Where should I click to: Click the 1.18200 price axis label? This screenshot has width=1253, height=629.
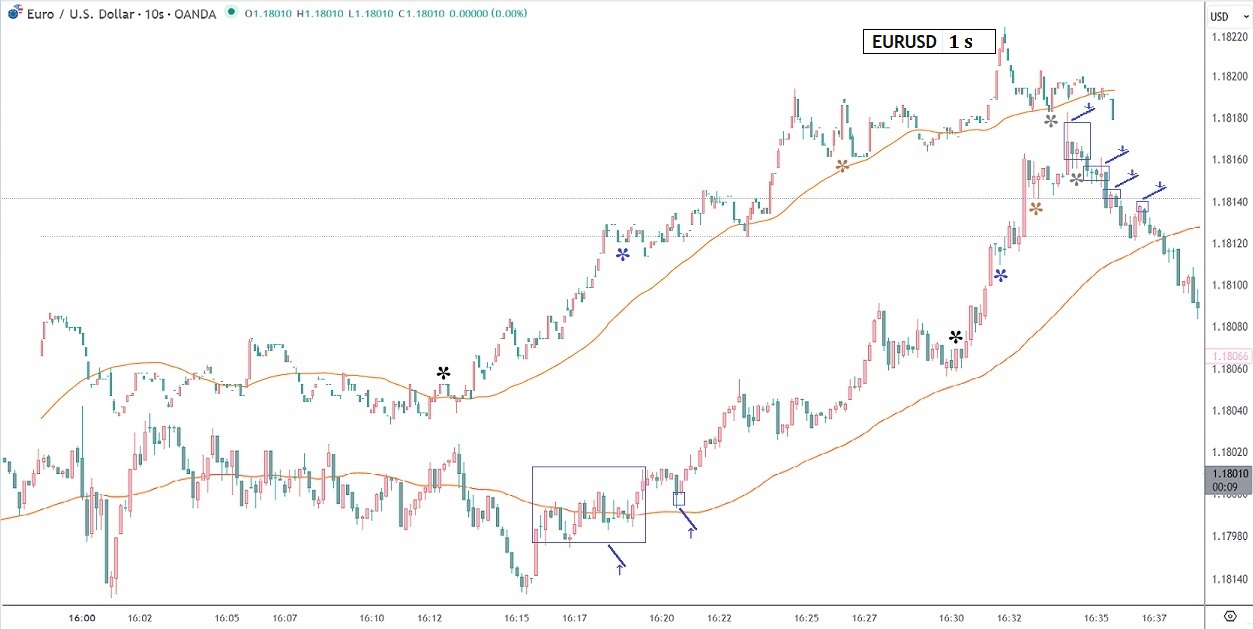1228,76
